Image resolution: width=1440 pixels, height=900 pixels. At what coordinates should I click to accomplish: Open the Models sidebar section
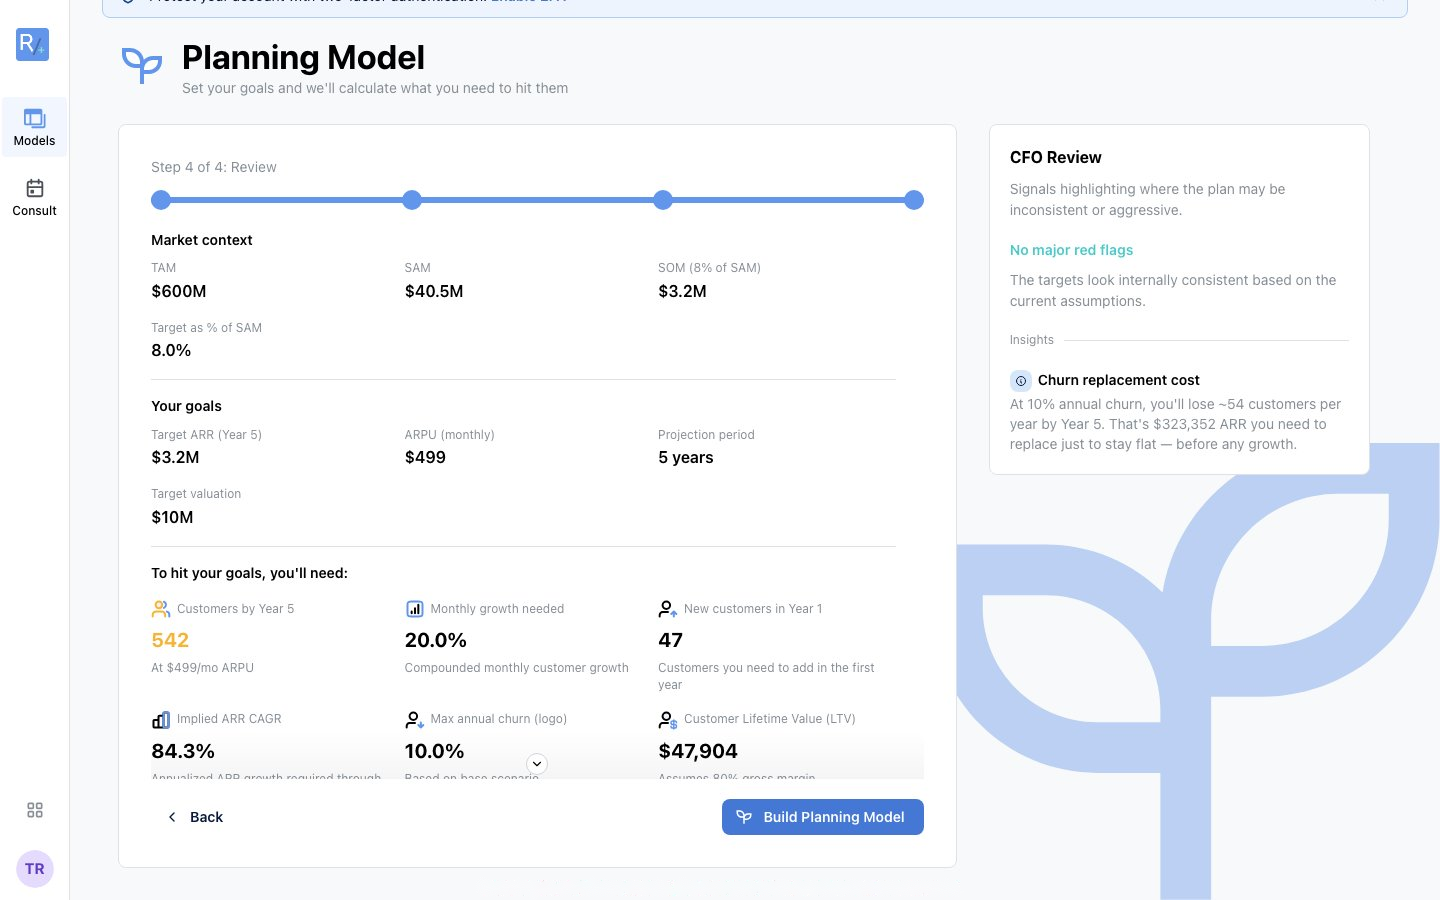34,127
